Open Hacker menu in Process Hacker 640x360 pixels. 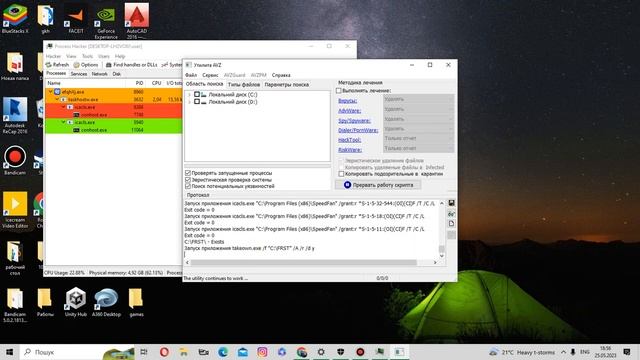(53, 56)
